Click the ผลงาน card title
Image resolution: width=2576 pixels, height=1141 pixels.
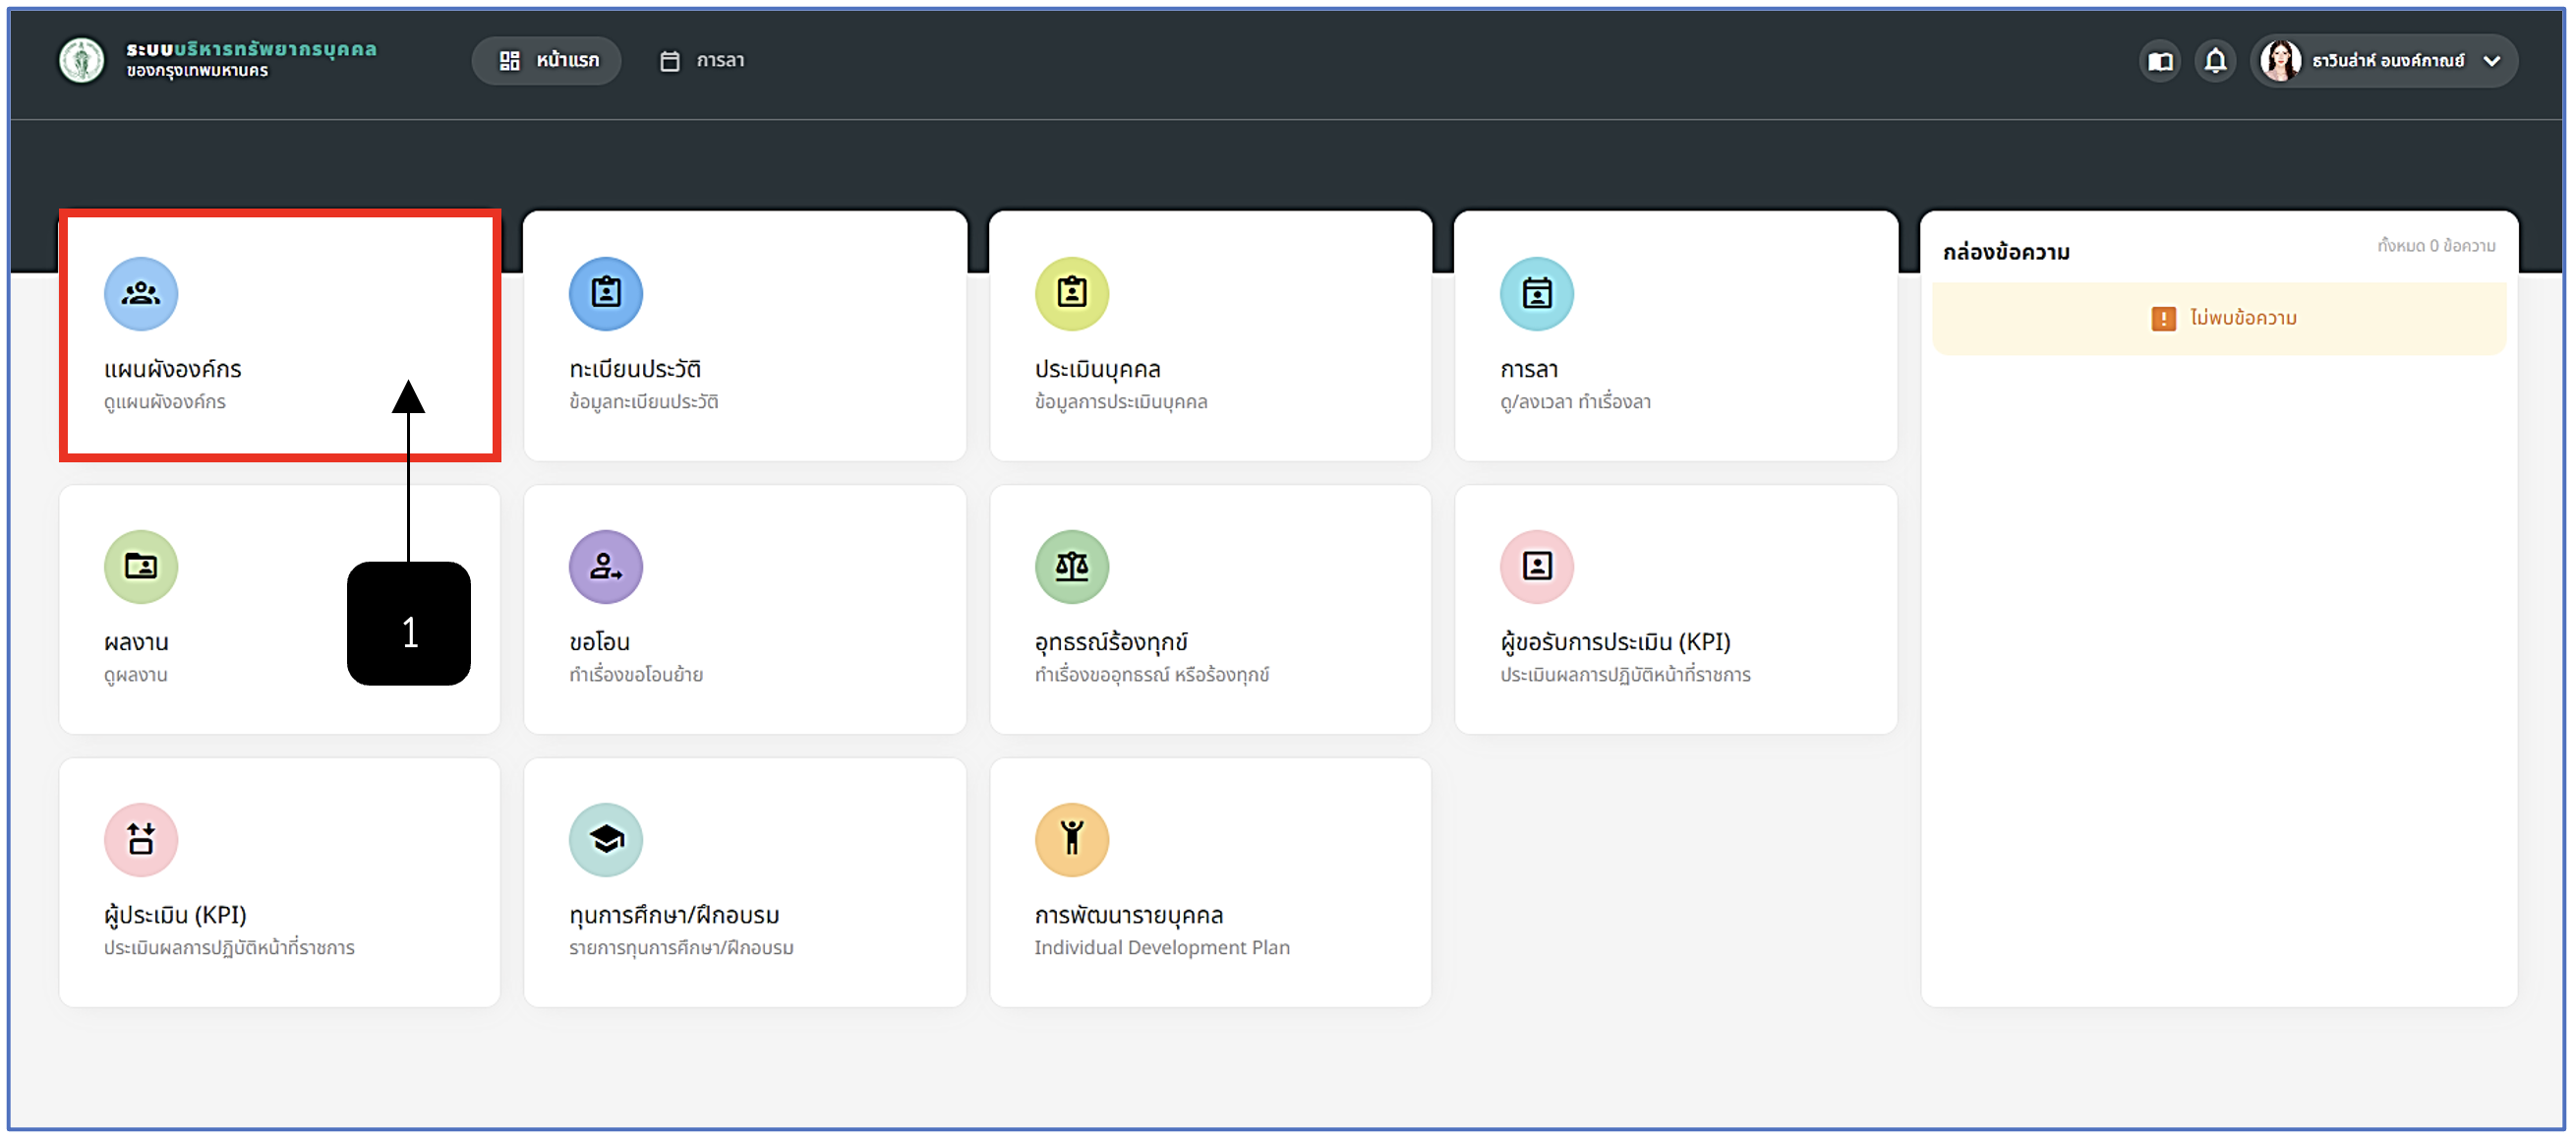tap(136, 642)
